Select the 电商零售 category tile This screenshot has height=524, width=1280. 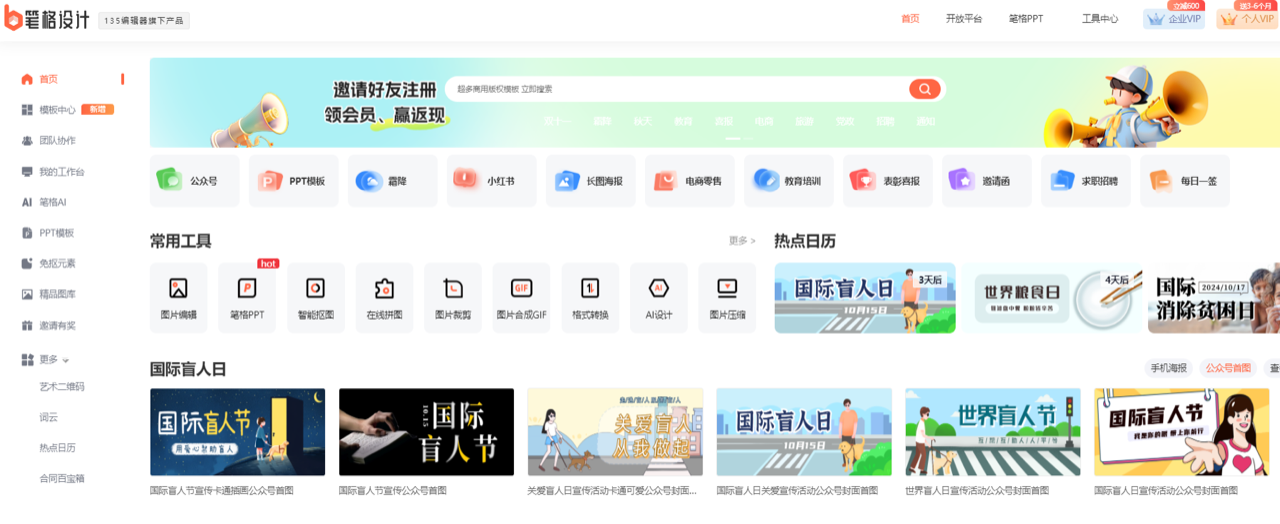tap(689, 181)
